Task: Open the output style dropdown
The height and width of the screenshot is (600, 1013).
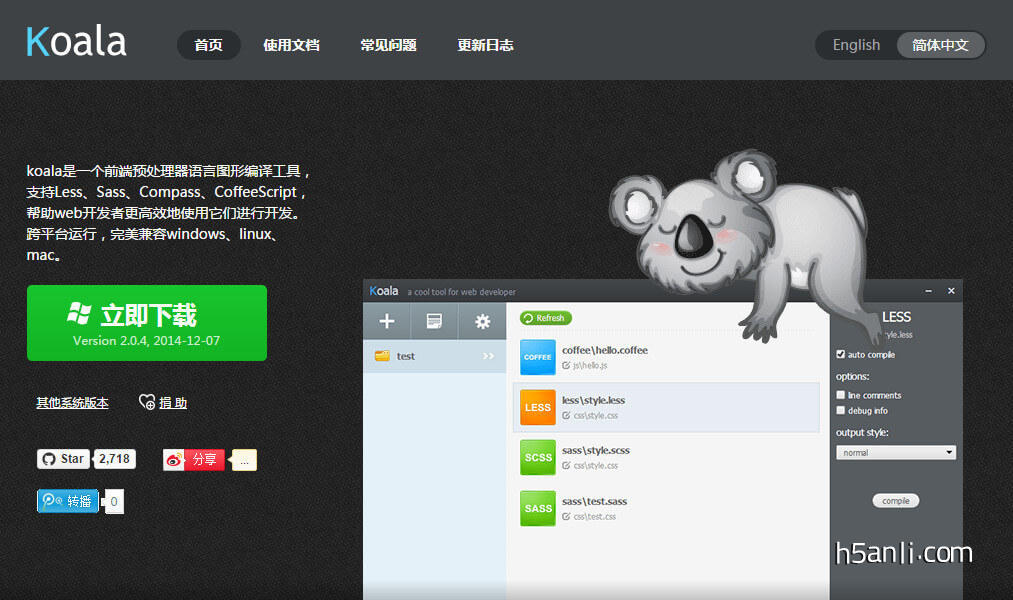Action: click(895, 453)
